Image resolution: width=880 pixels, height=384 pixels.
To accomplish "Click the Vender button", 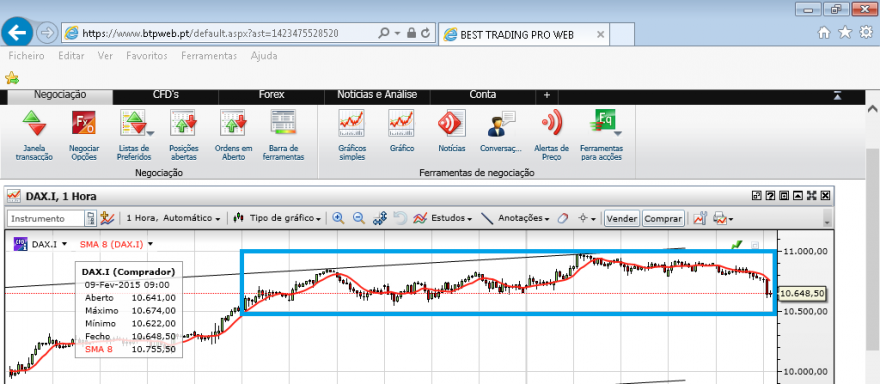I will coord(622,218).
